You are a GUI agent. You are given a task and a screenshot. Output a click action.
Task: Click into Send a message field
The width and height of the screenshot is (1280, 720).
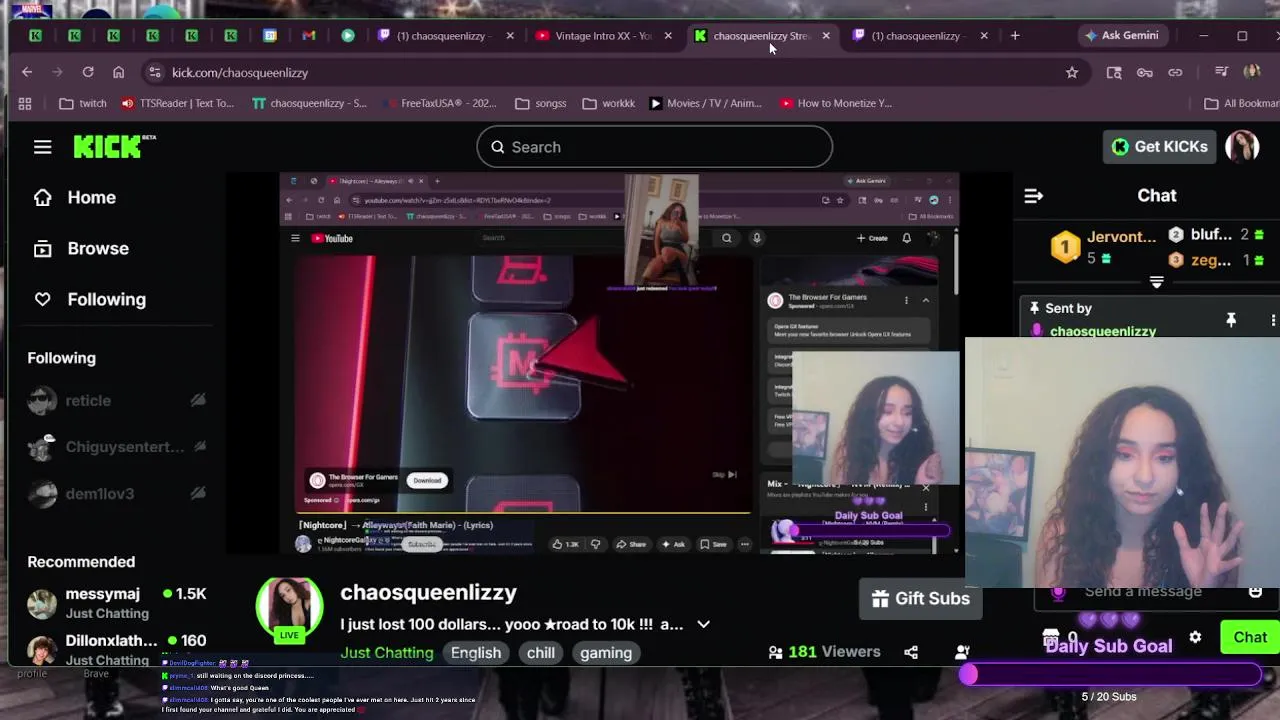pyautogui.click(x=1143, y=592)
